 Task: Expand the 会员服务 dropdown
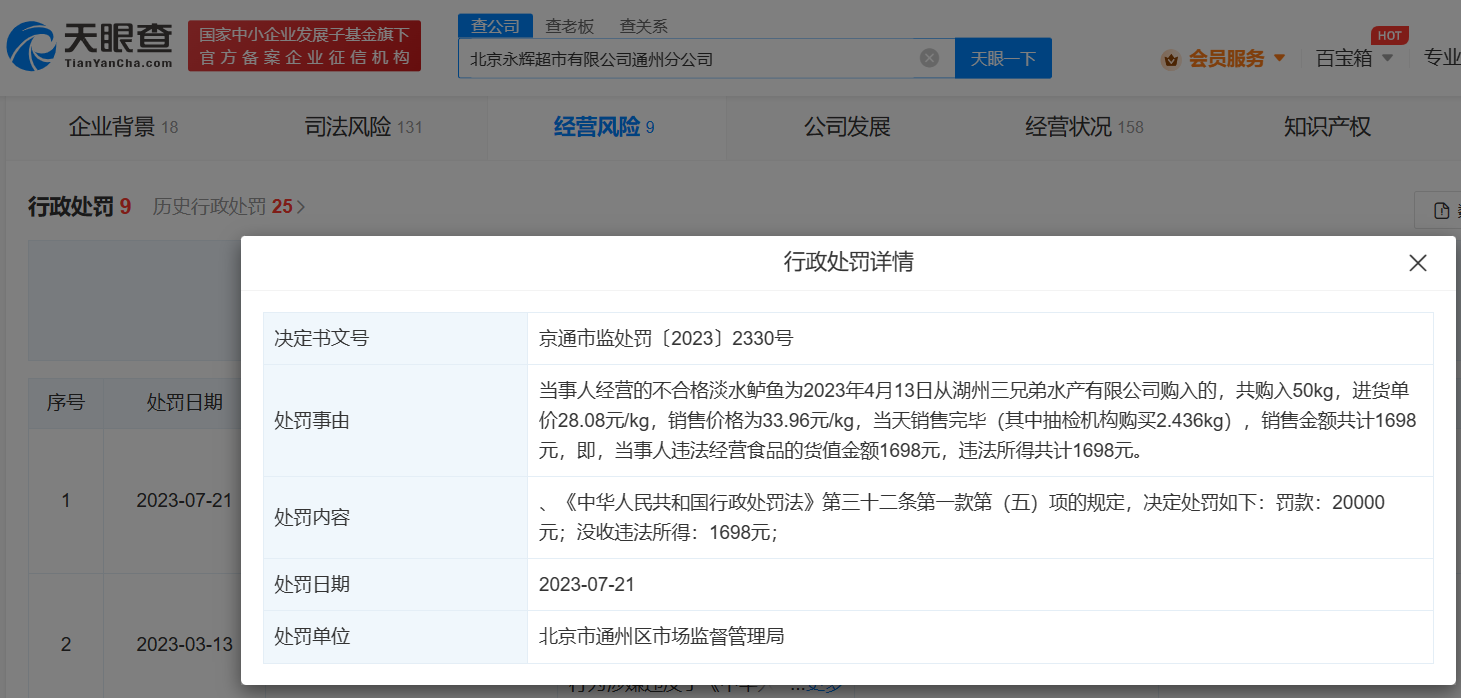pos(1279,58)
